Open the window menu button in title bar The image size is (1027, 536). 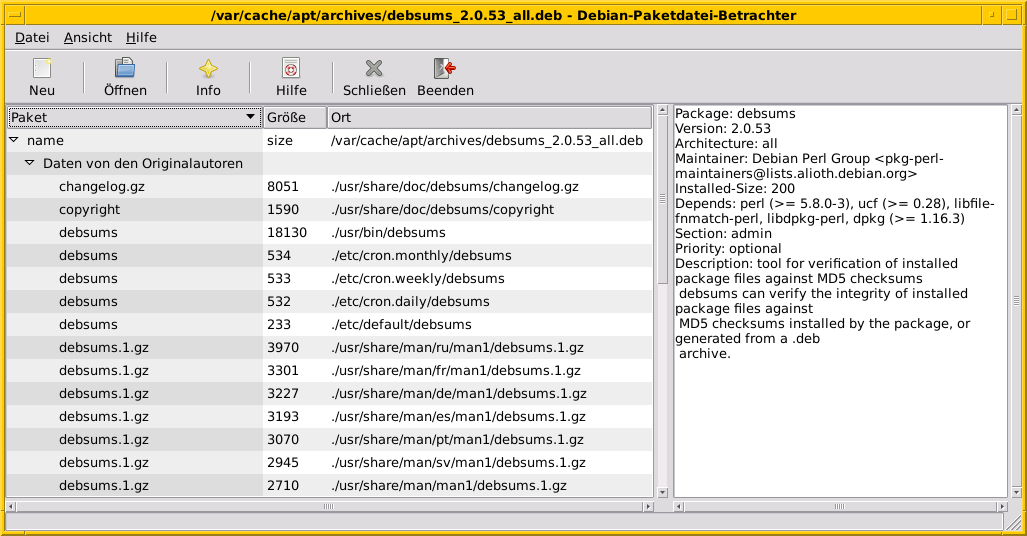point(15,15)
